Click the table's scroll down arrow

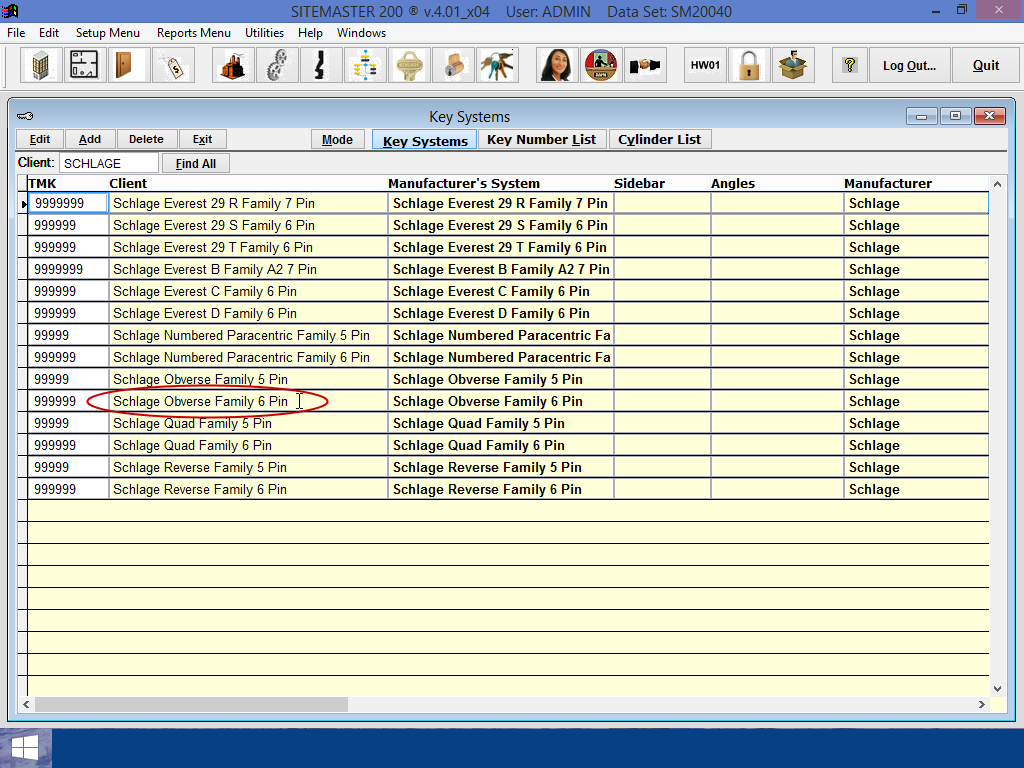(x=997, y=688)
